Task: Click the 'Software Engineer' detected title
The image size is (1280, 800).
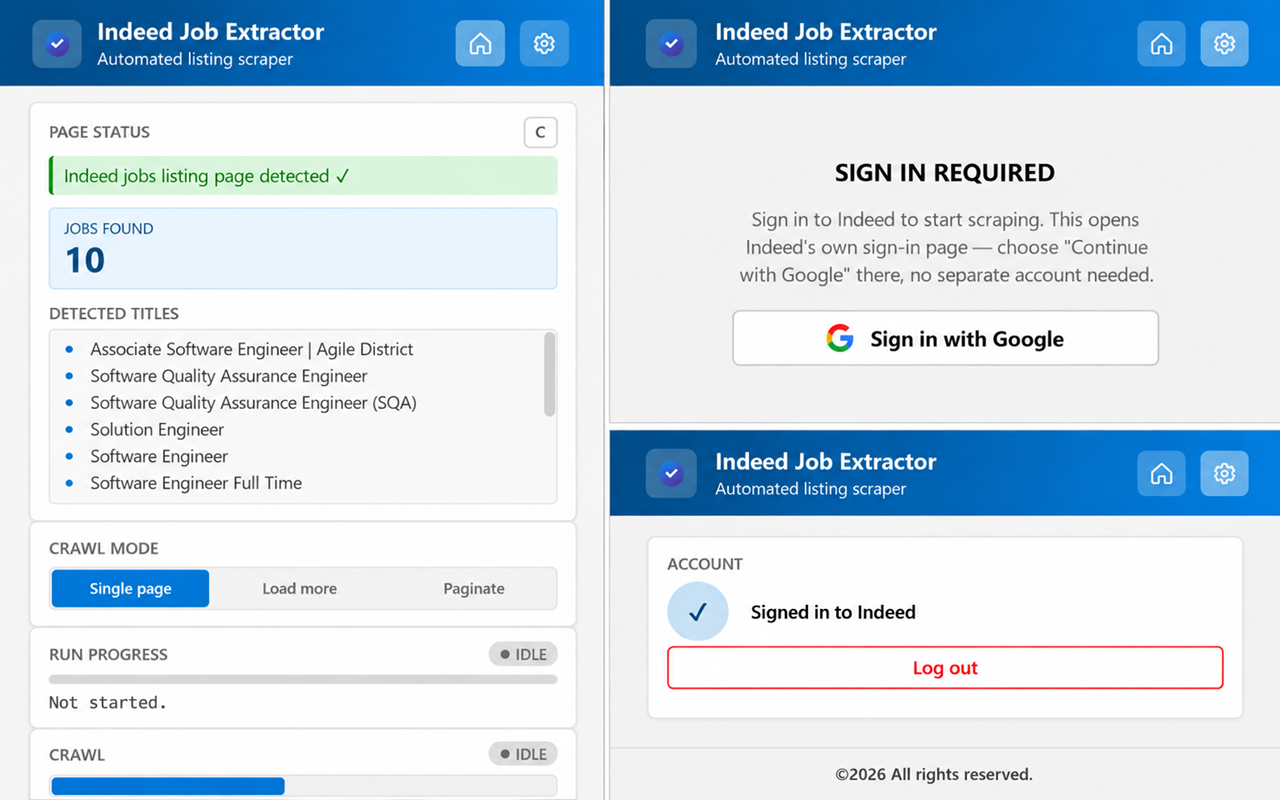Action: [x=159, y=456]
